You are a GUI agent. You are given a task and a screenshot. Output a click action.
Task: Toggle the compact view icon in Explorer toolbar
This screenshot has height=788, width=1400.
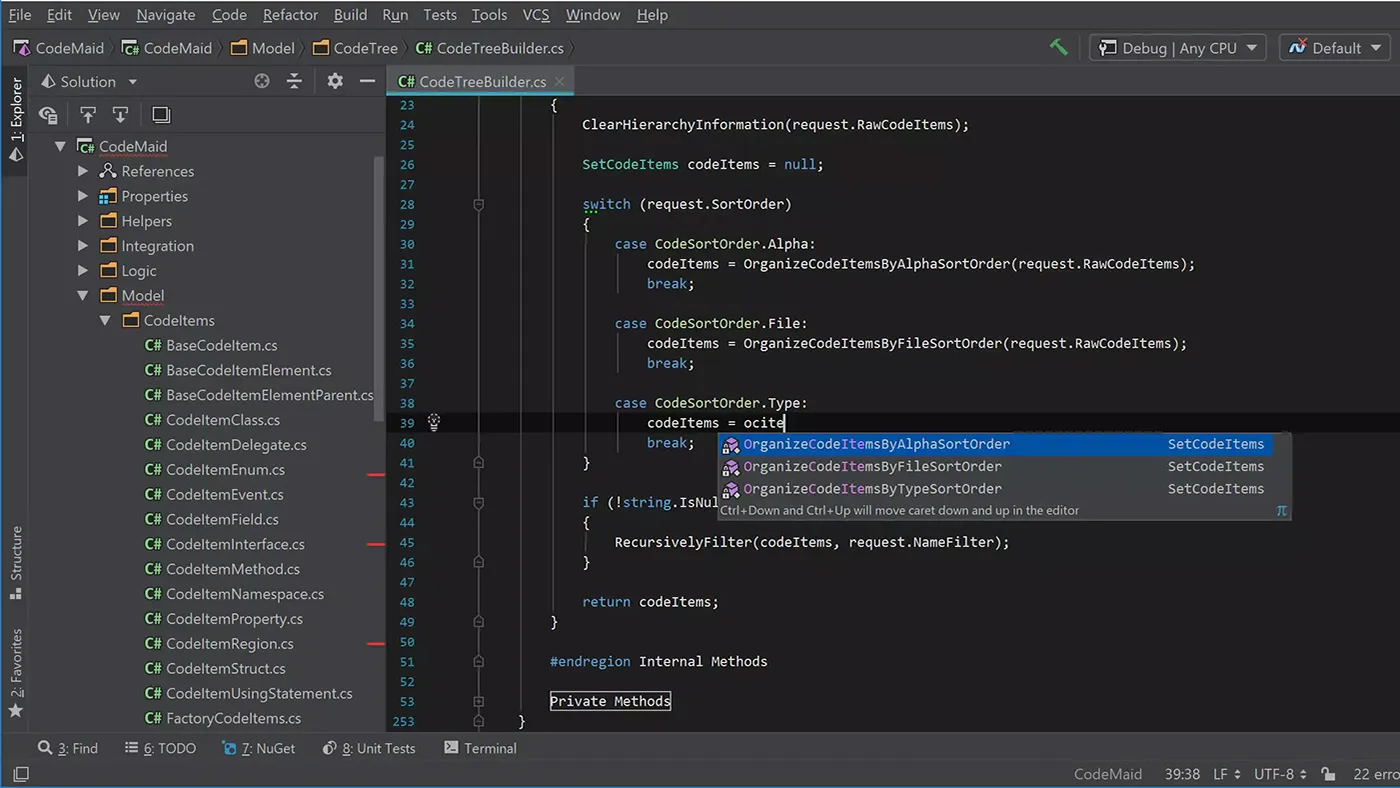[x=160, y=114]
